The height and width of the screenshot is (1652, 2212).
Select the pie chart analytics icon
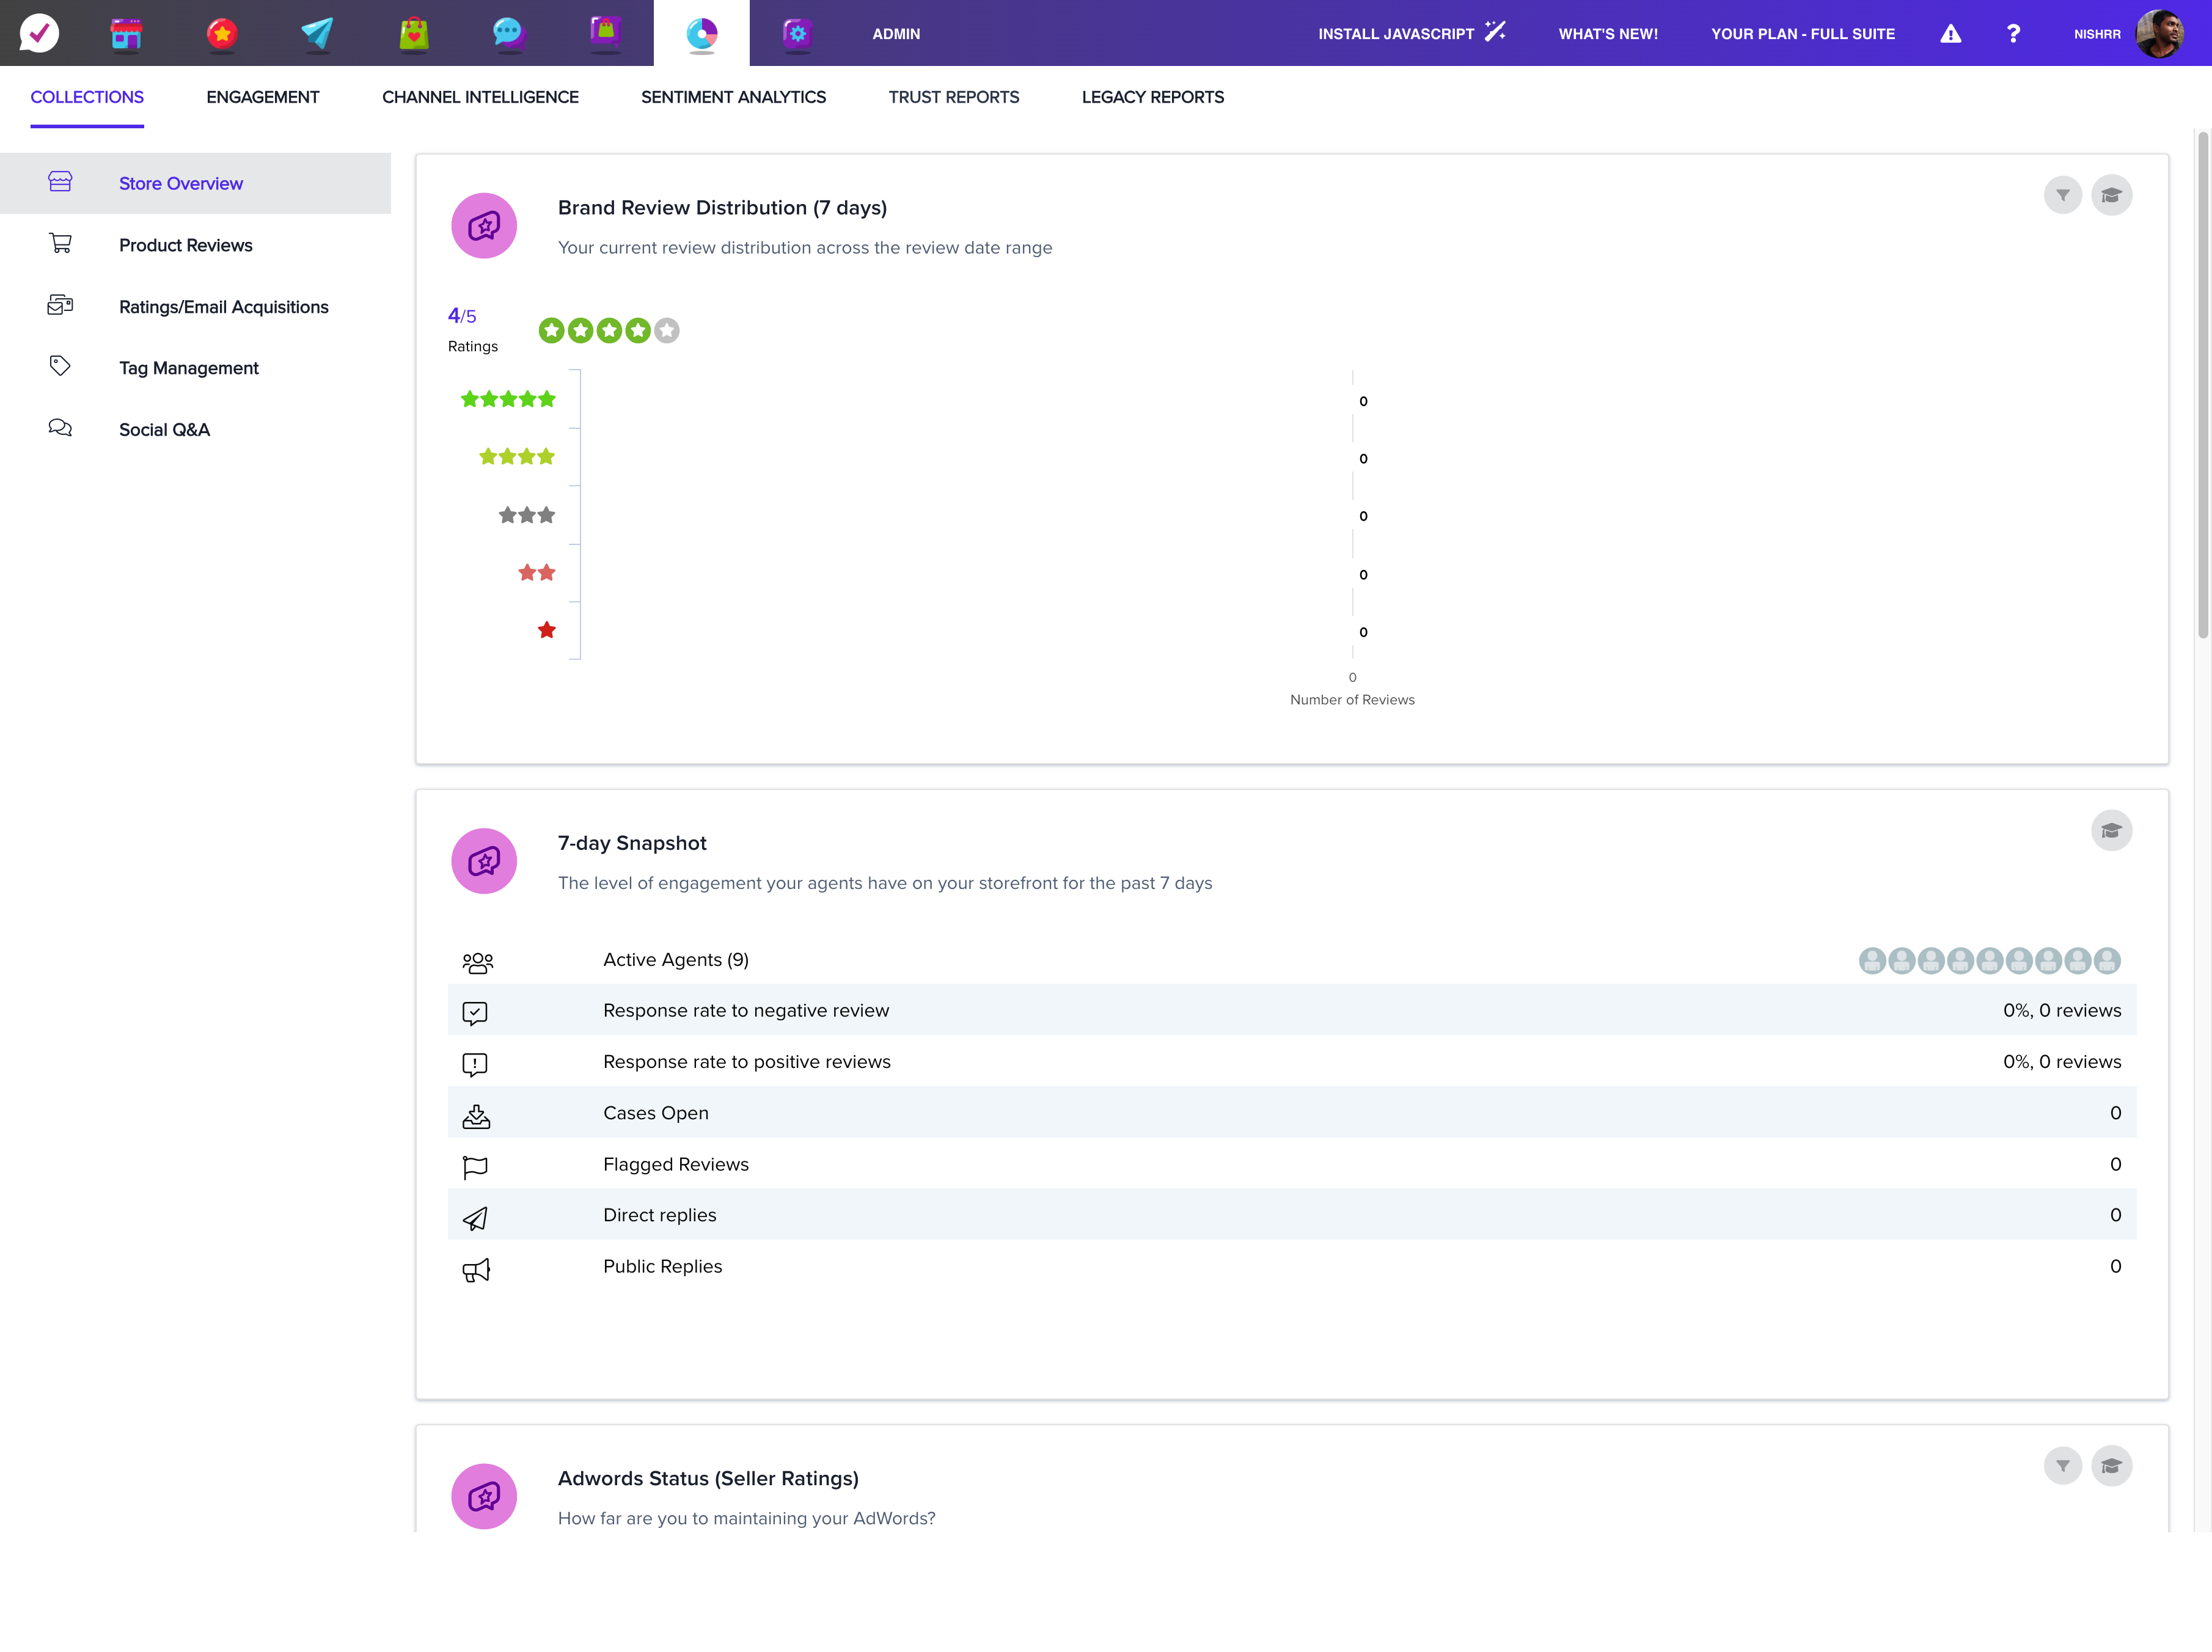point(702,34)
